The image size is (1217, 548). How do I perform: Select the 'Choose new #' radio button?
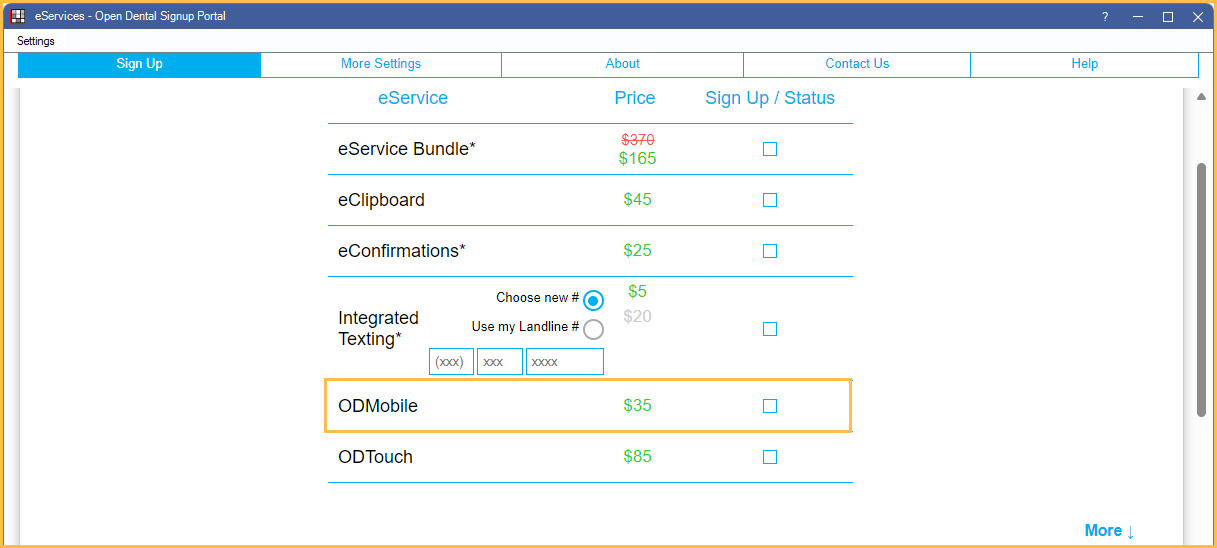pyautogui.click(x=593, y=300)
